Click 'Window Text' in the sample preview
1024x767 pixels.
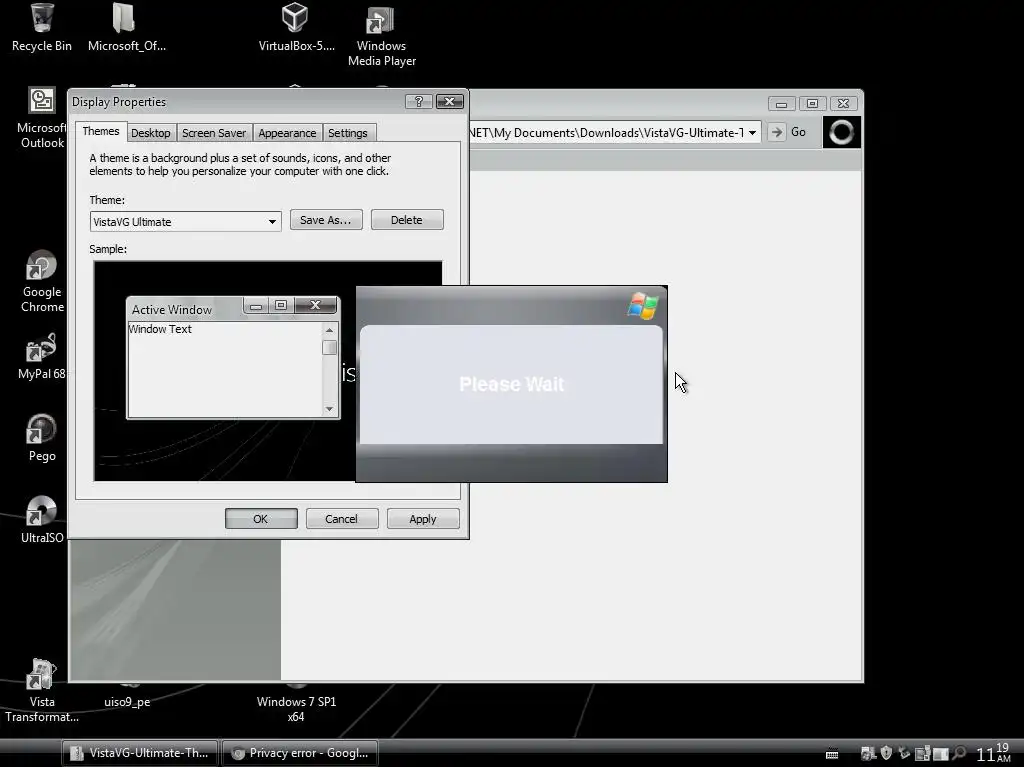click(x=160, y=329)
